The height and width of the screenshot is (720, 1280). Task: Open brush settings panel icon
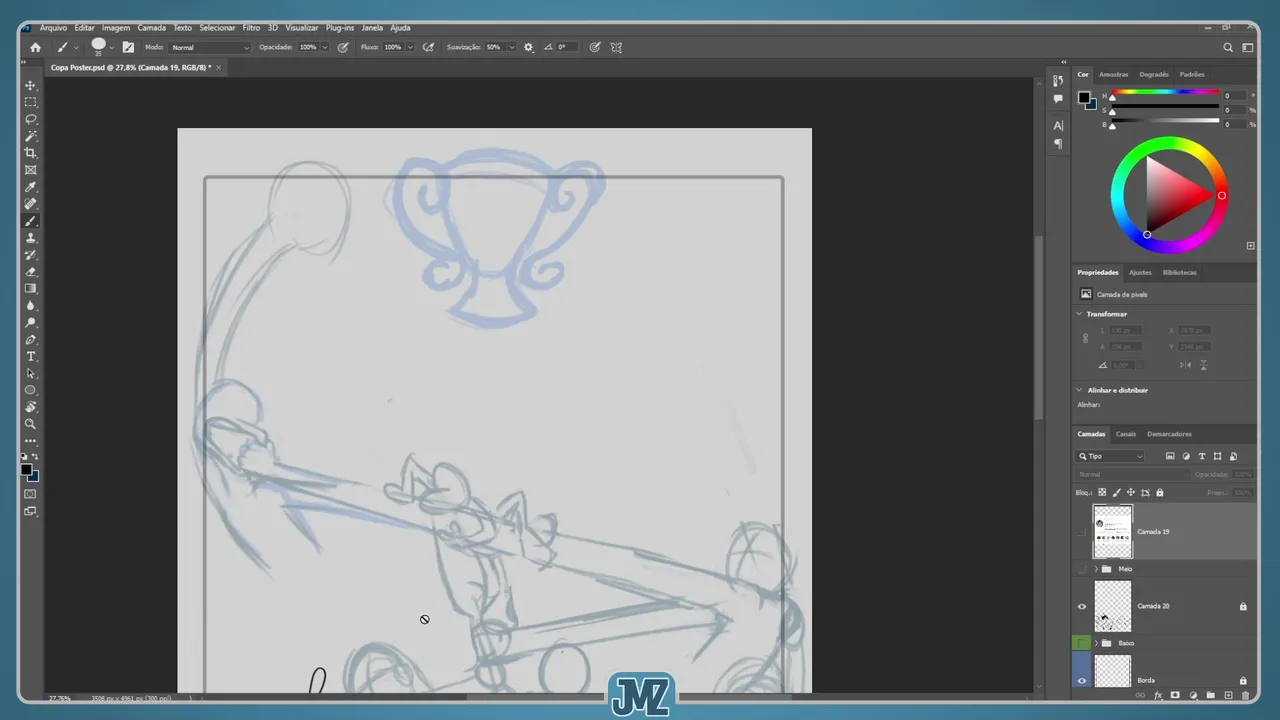coord(128,47)
